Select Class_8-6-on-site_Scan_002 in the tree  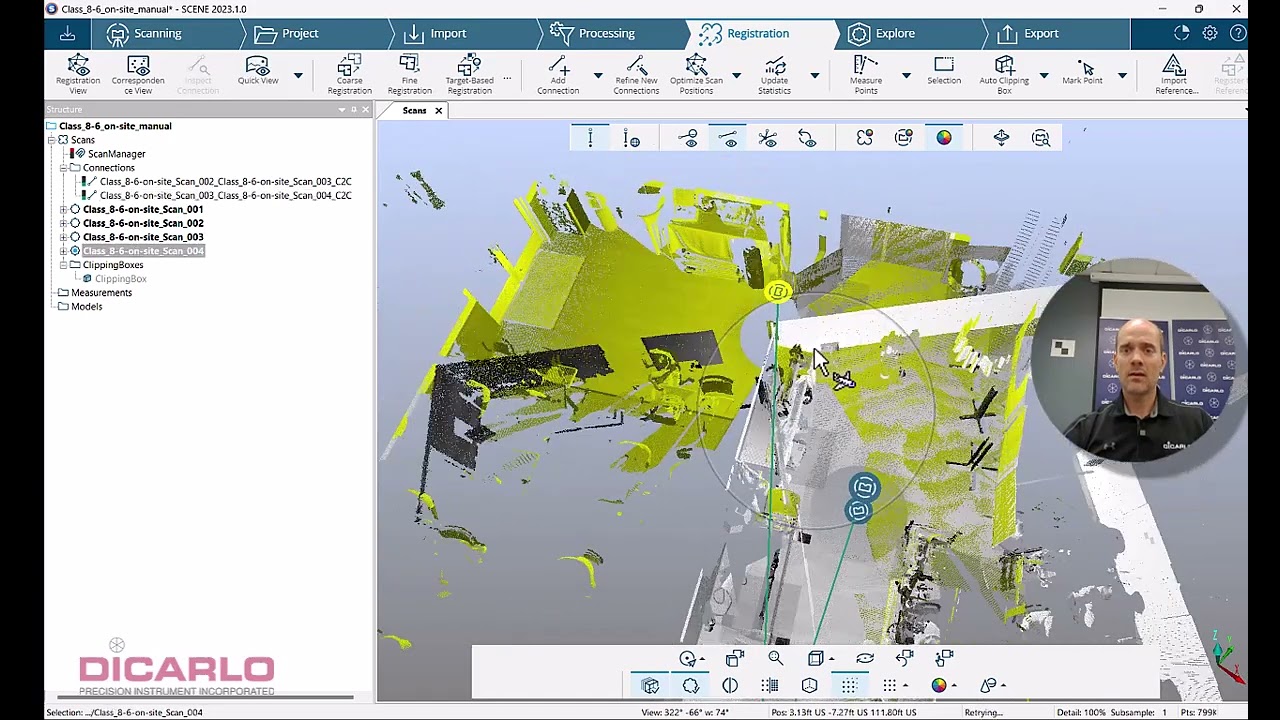coord(143,223)
